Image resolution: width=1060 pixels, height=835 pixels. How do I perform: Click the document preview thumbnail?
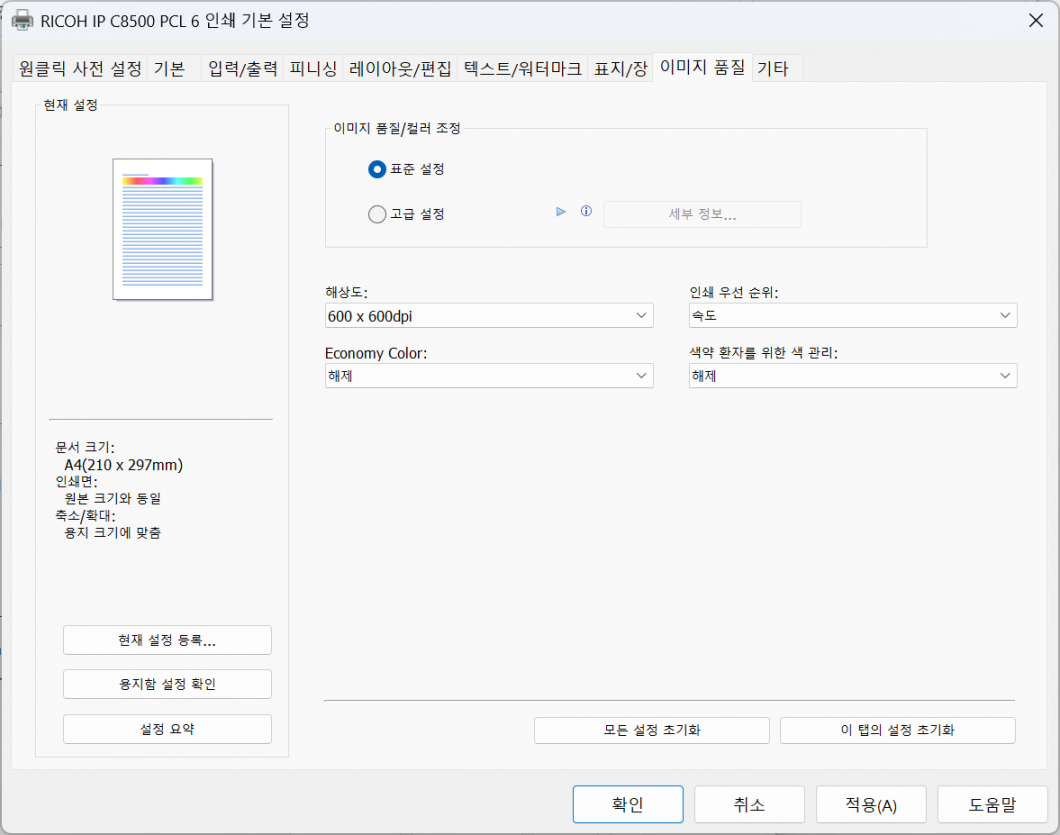163,228
